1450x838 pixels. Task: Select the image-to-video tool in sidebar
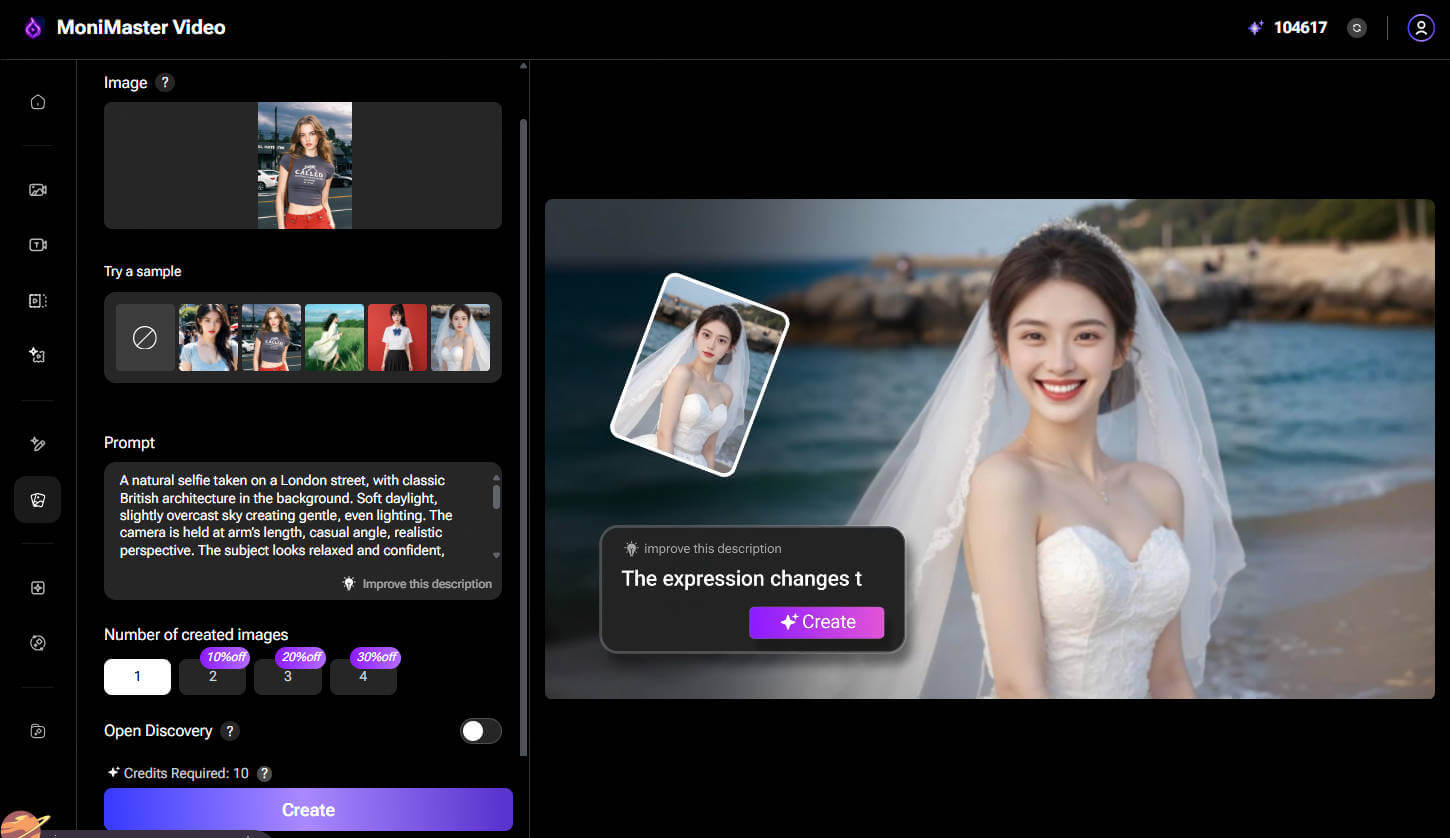(37, 188)
